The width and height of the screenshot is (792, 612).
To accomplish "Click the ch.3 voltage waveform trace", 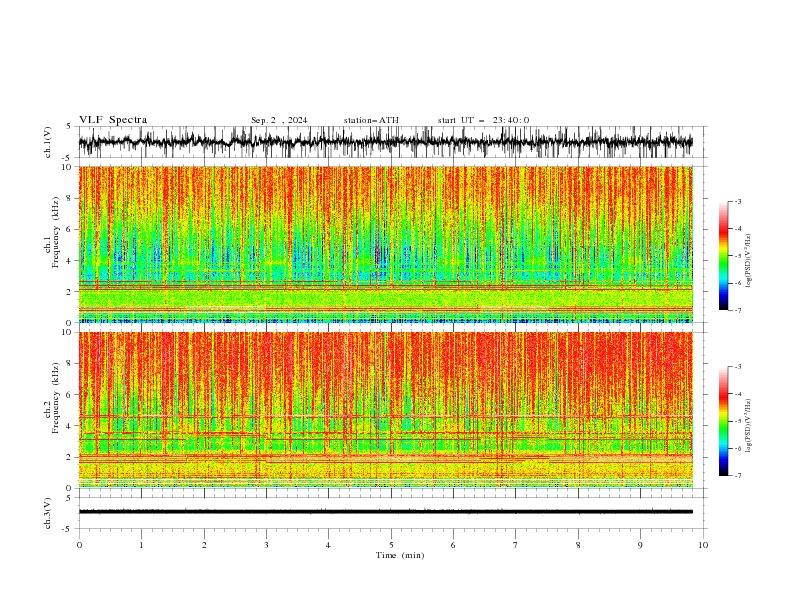I will point(385,512).
